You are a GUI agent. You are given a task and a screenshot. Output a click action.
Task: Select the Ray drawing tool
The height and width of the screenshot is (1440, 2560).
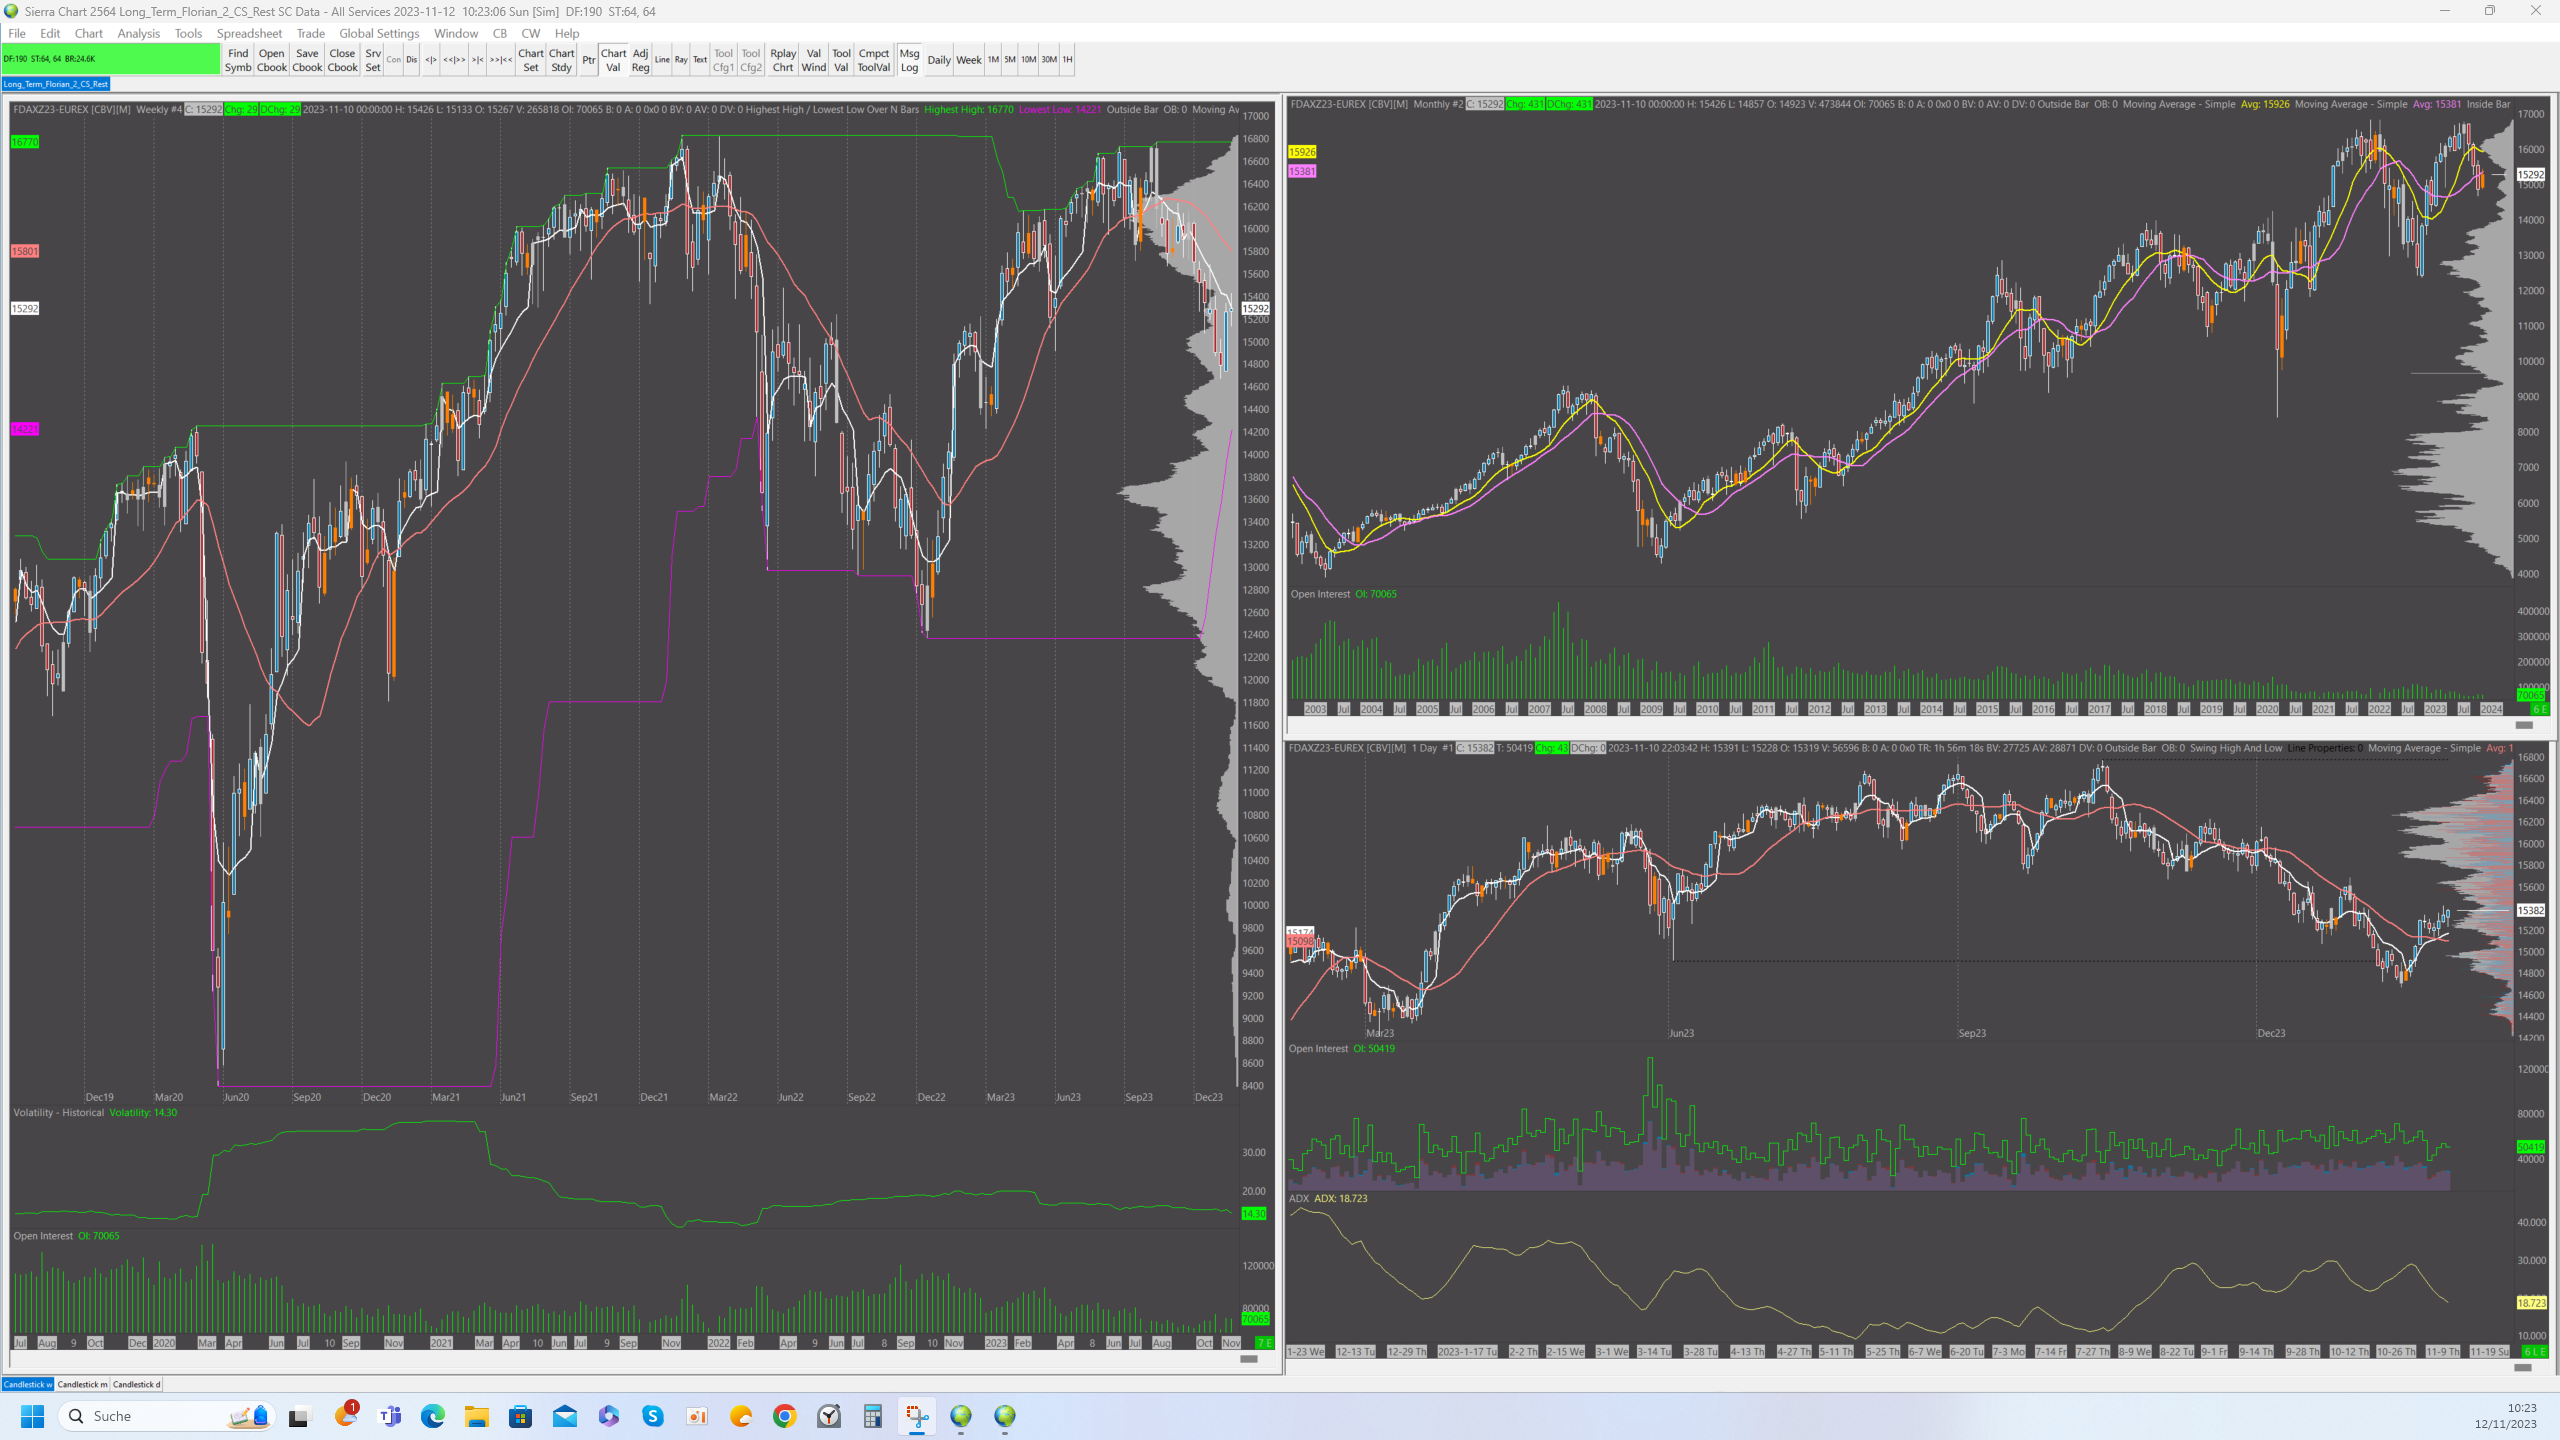(681, 60)
